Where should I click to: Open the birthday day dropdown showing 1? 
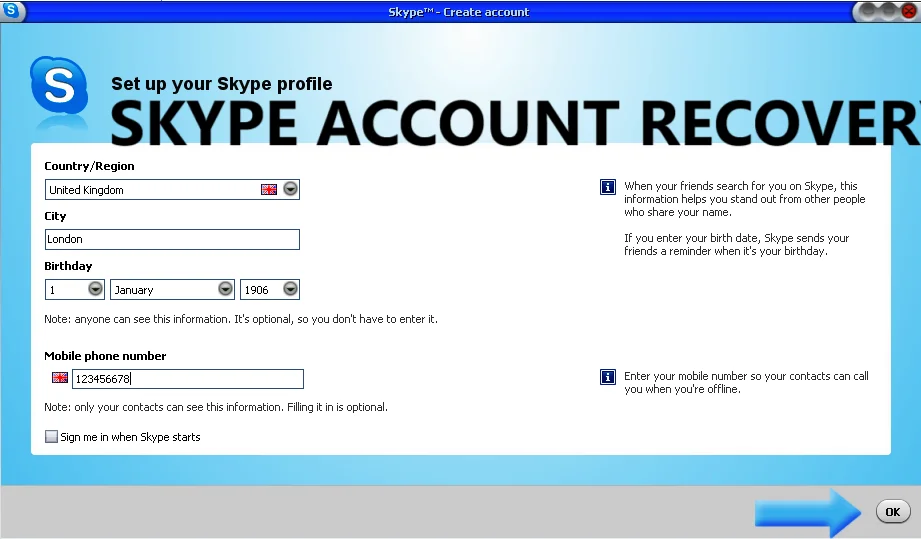click(95, 289)
